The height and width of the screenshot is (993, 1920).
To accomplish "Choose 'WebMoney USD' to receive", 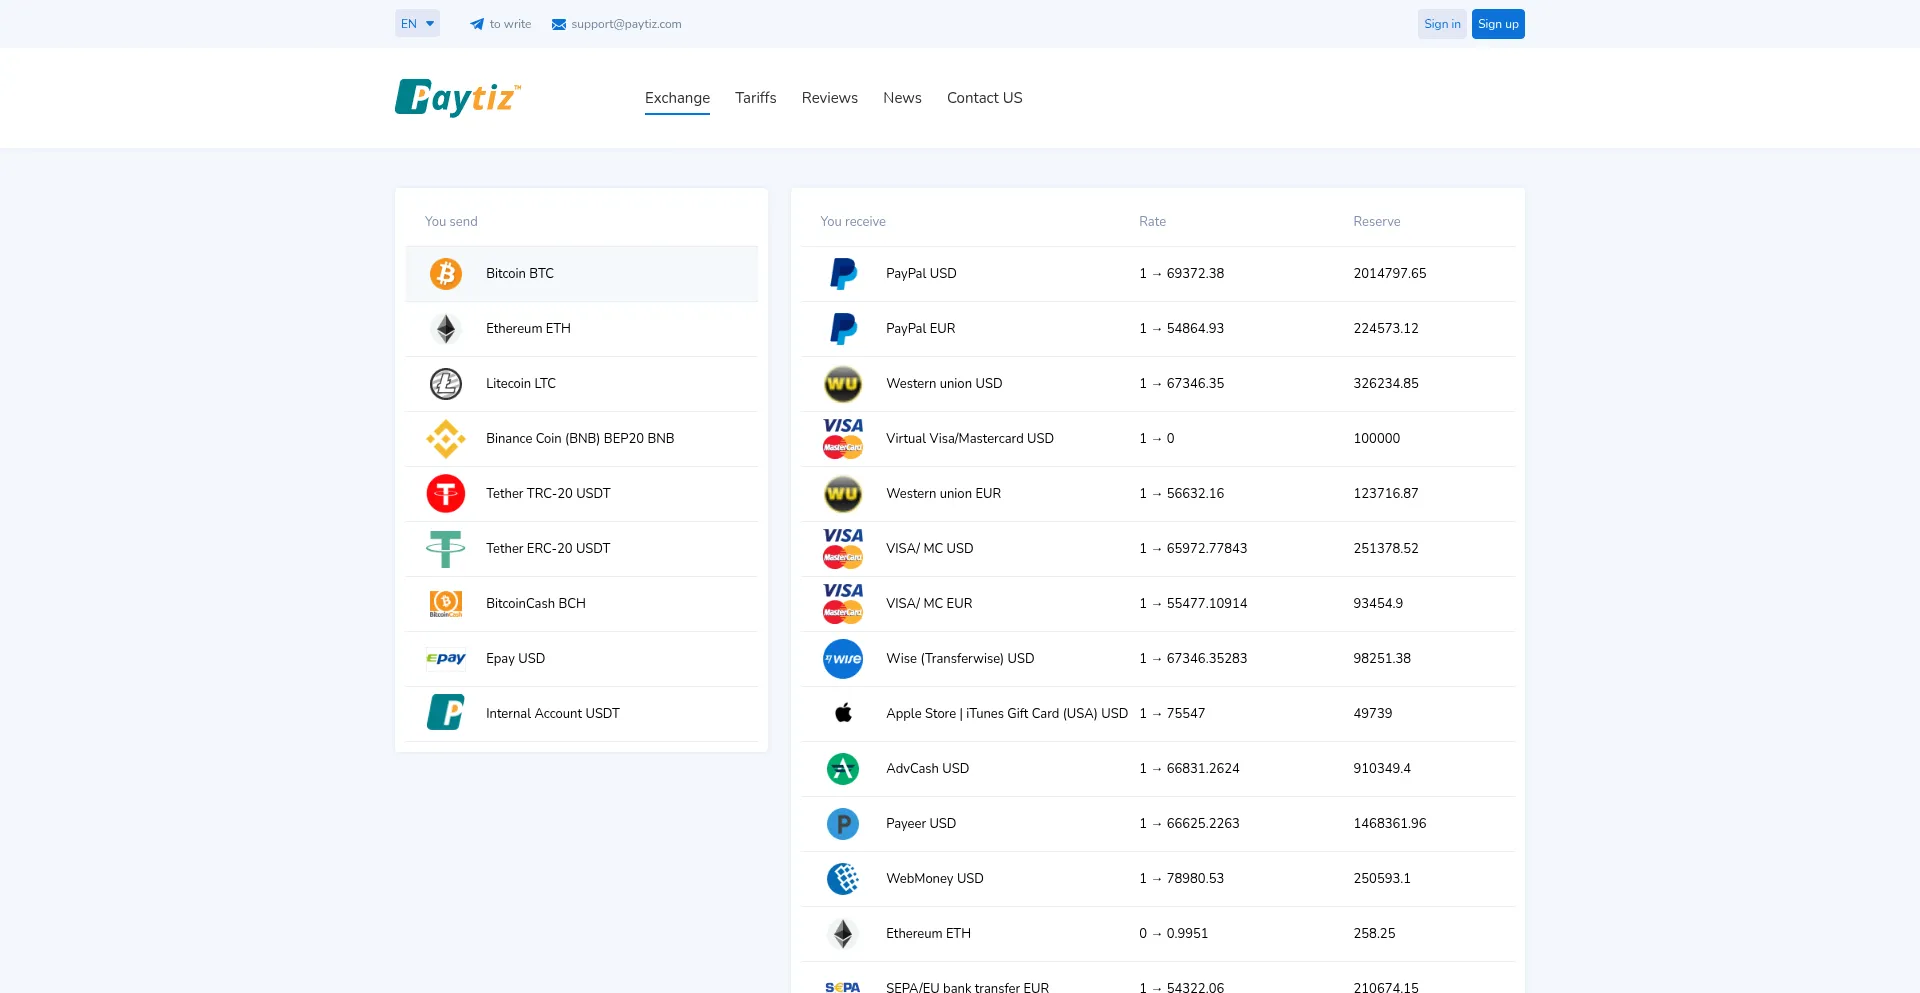I will click(1158, 879).
